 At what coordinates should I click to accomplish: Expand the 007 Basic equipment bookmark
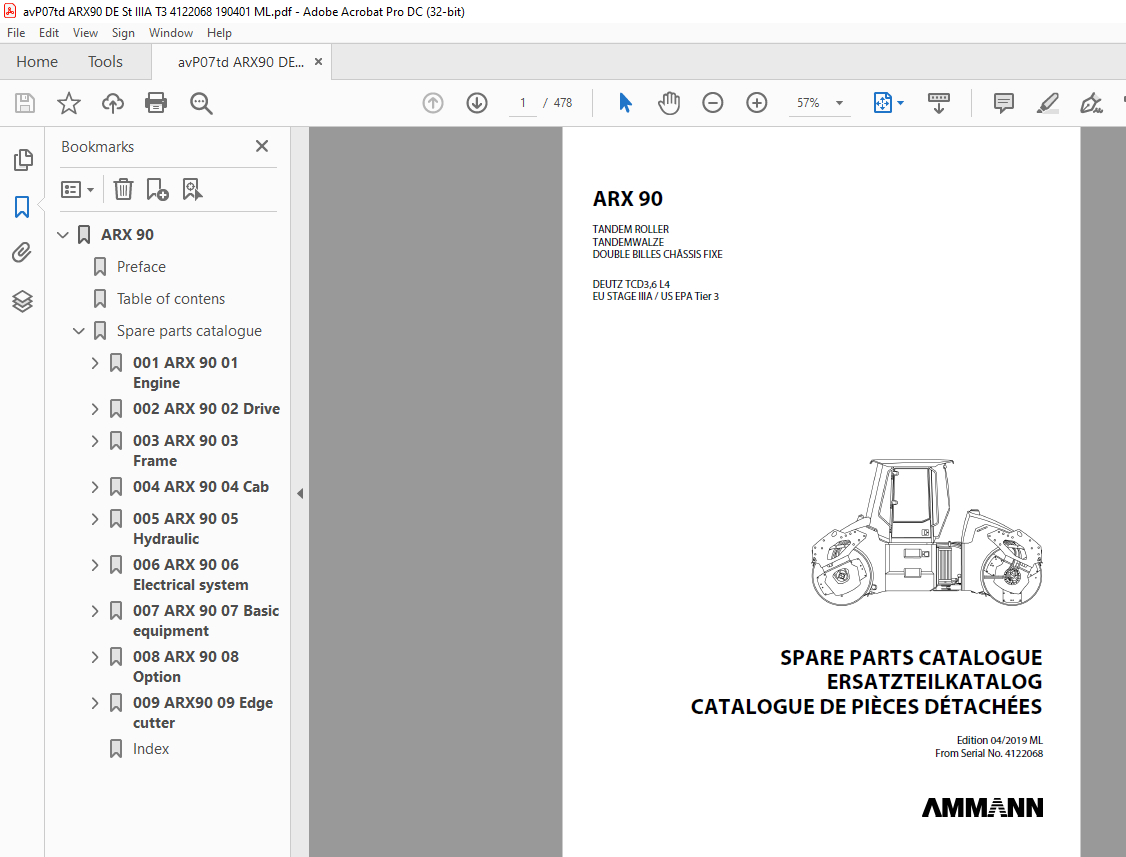click(95, 611)
